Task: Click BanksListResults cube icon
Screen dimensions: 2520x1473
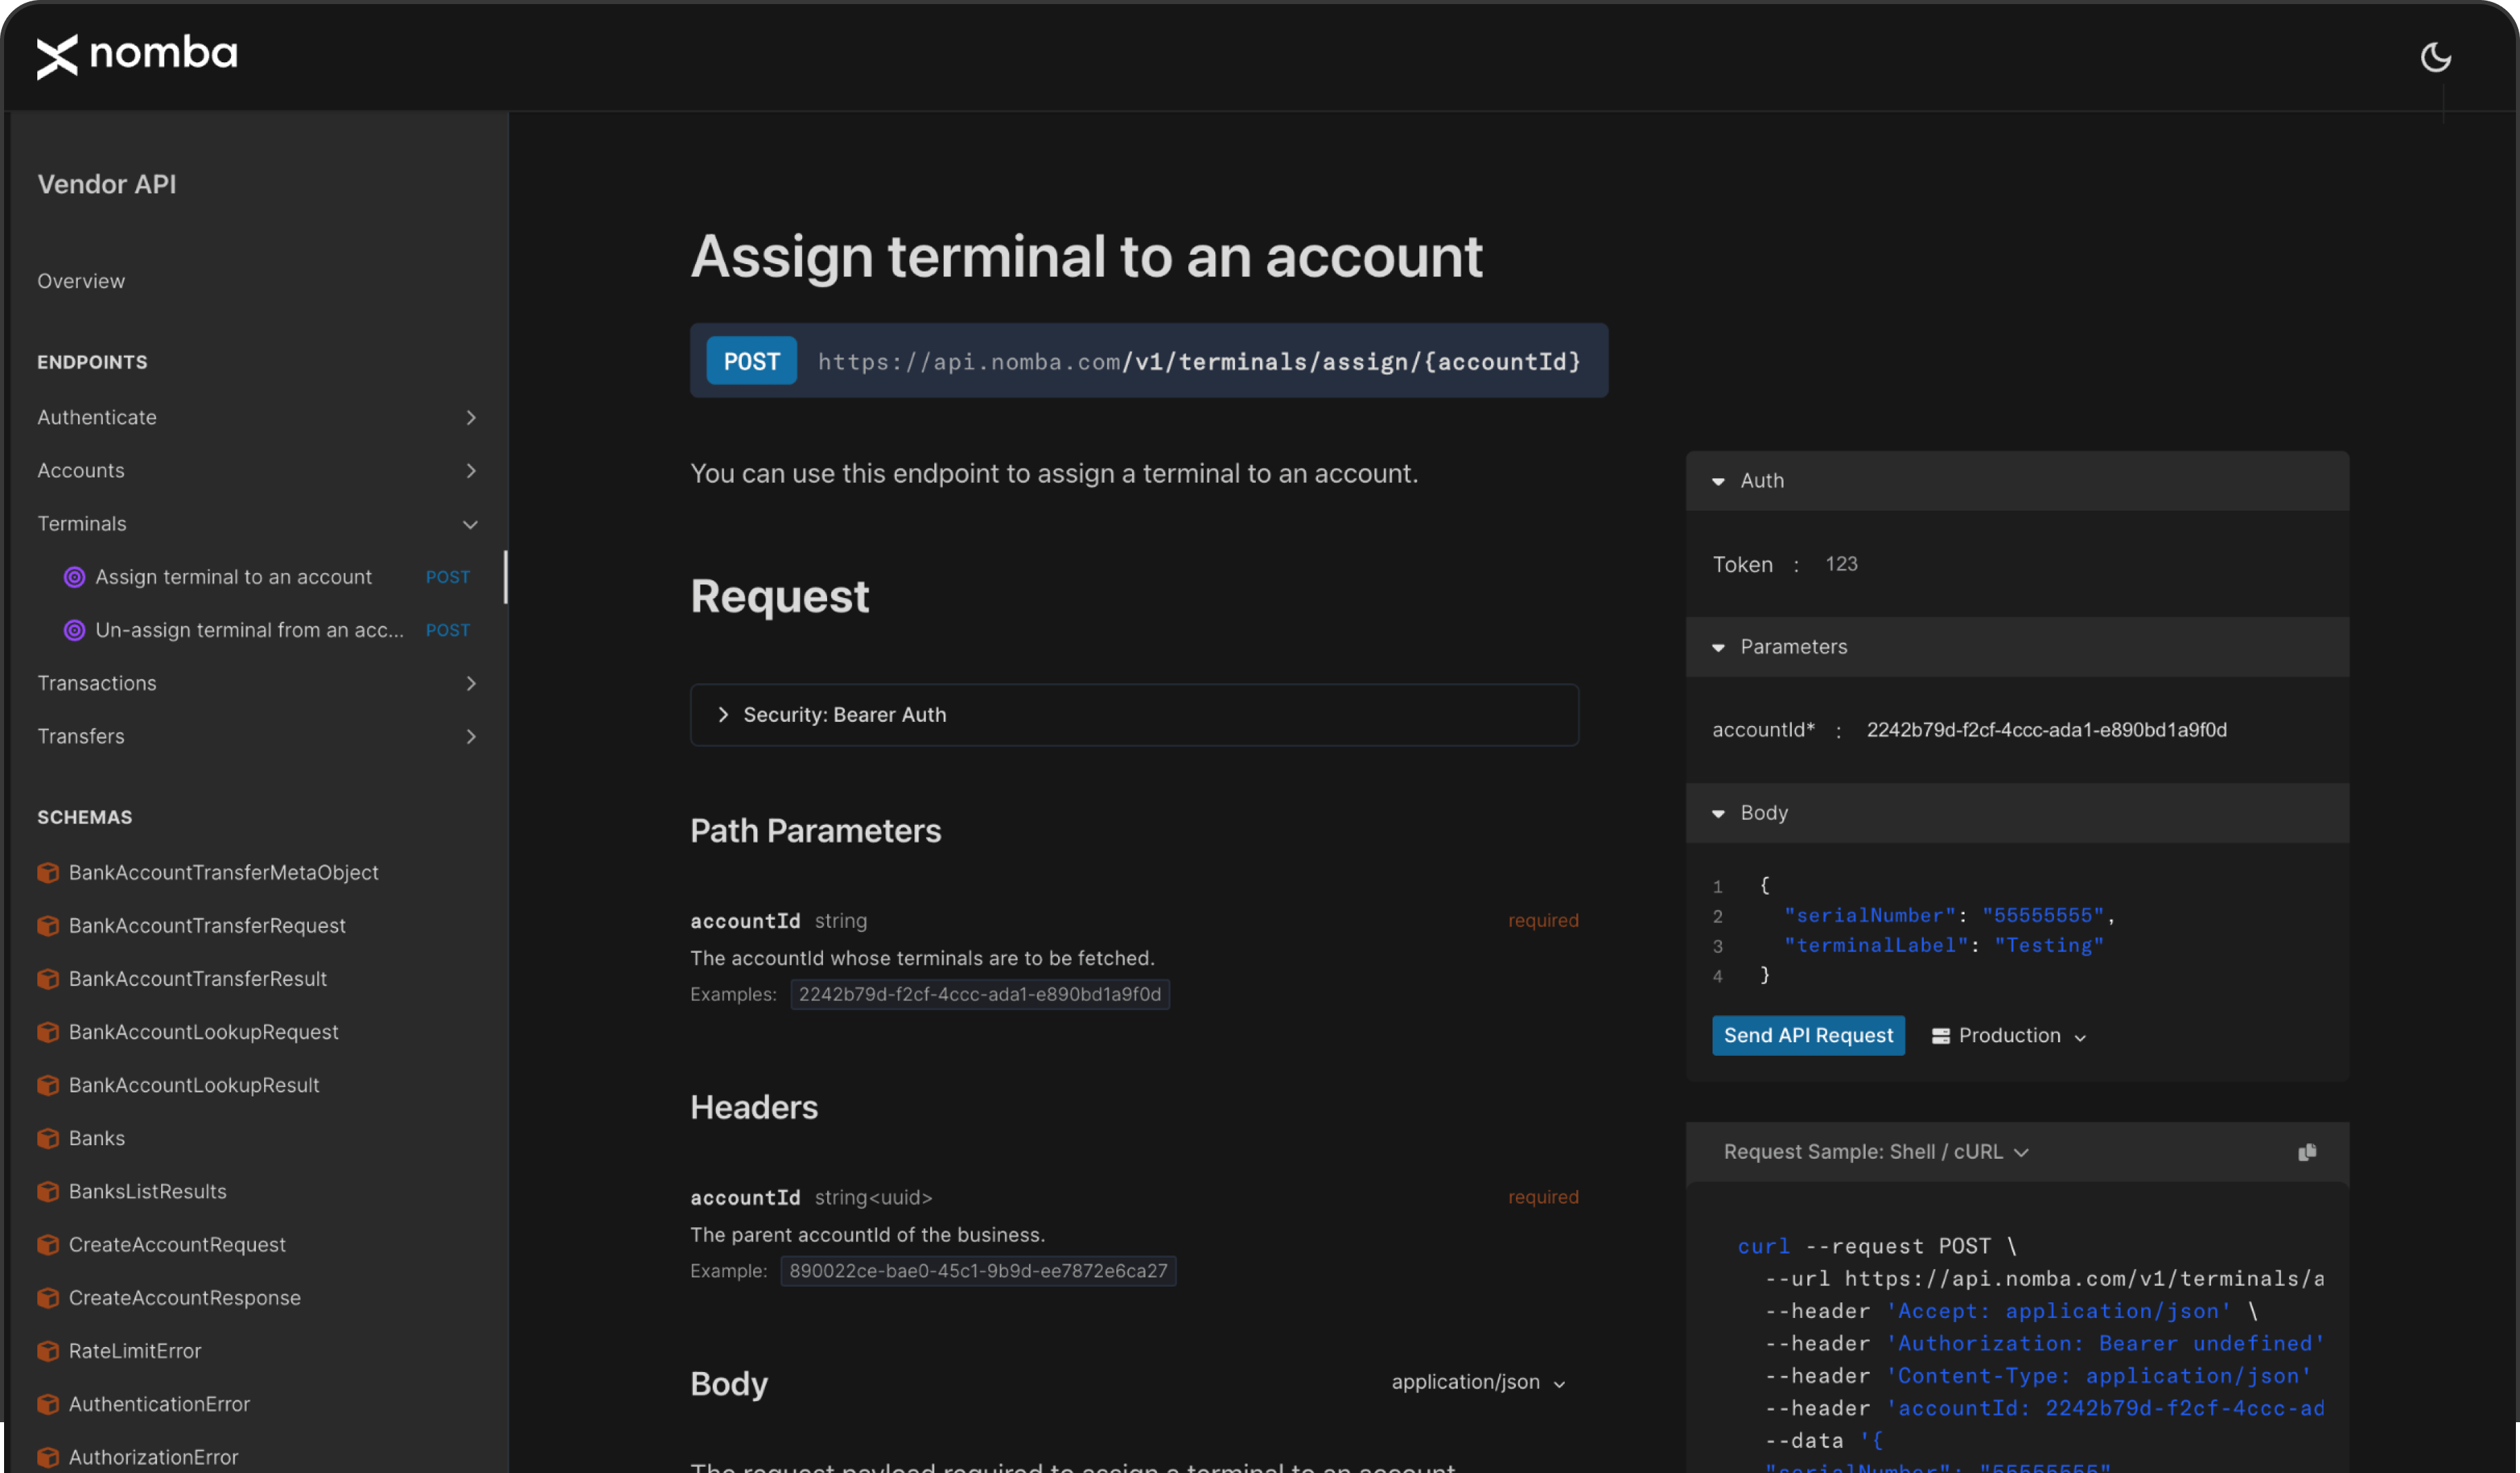Action: (48, 1191)
